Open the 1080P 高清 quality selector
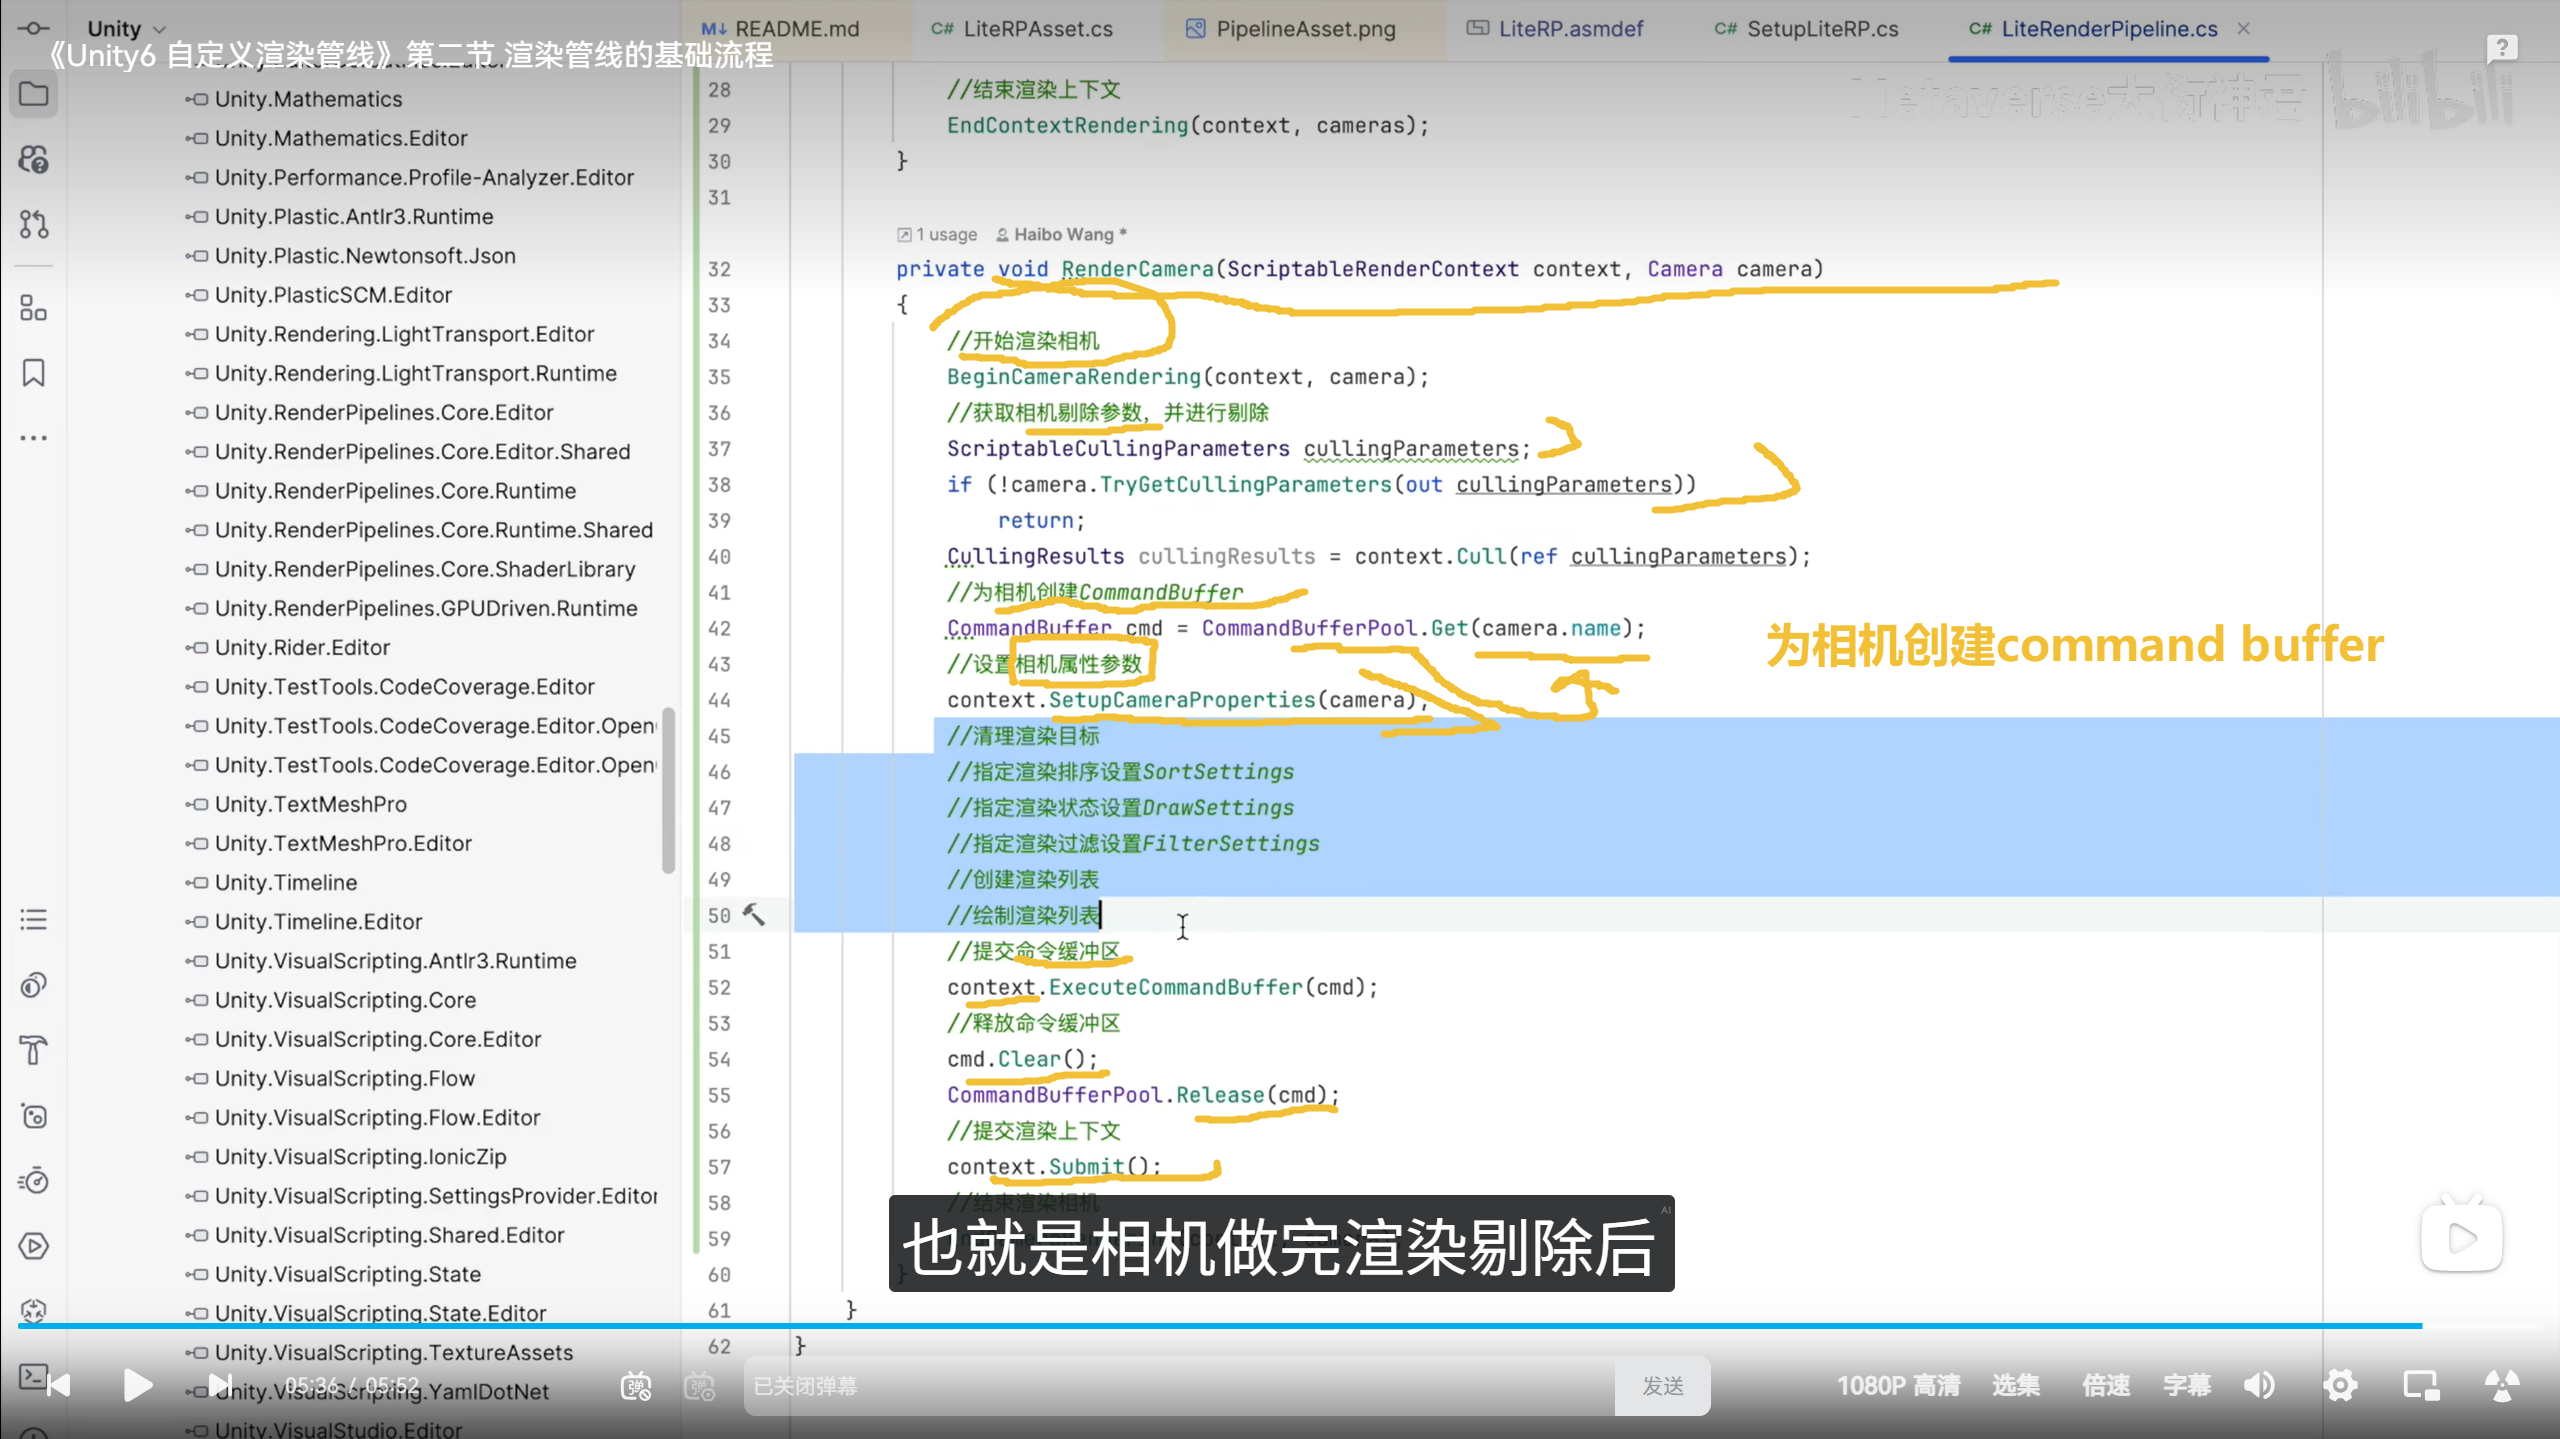Screen dimensions: 2560x1439 click(1898, 1385)
